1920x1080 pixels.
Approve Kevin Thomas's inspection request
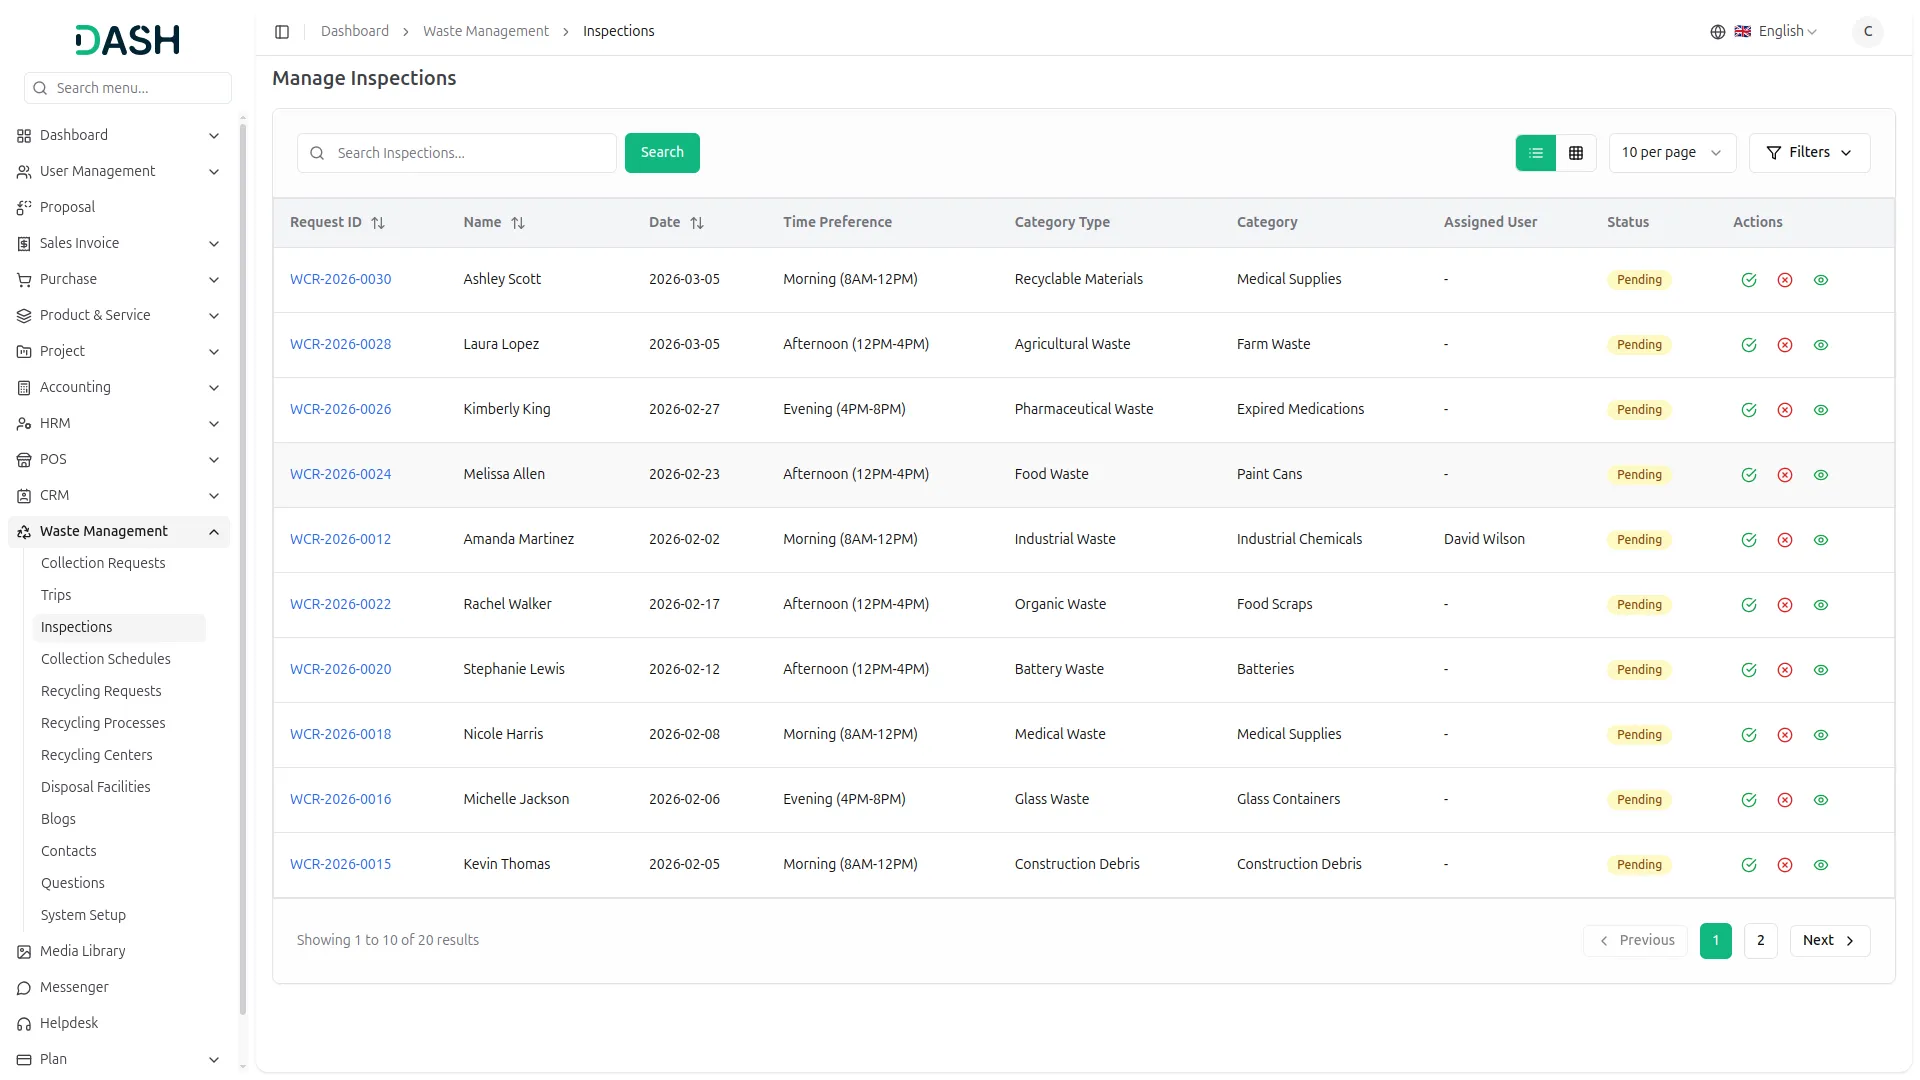click(x=1748, y=865)
